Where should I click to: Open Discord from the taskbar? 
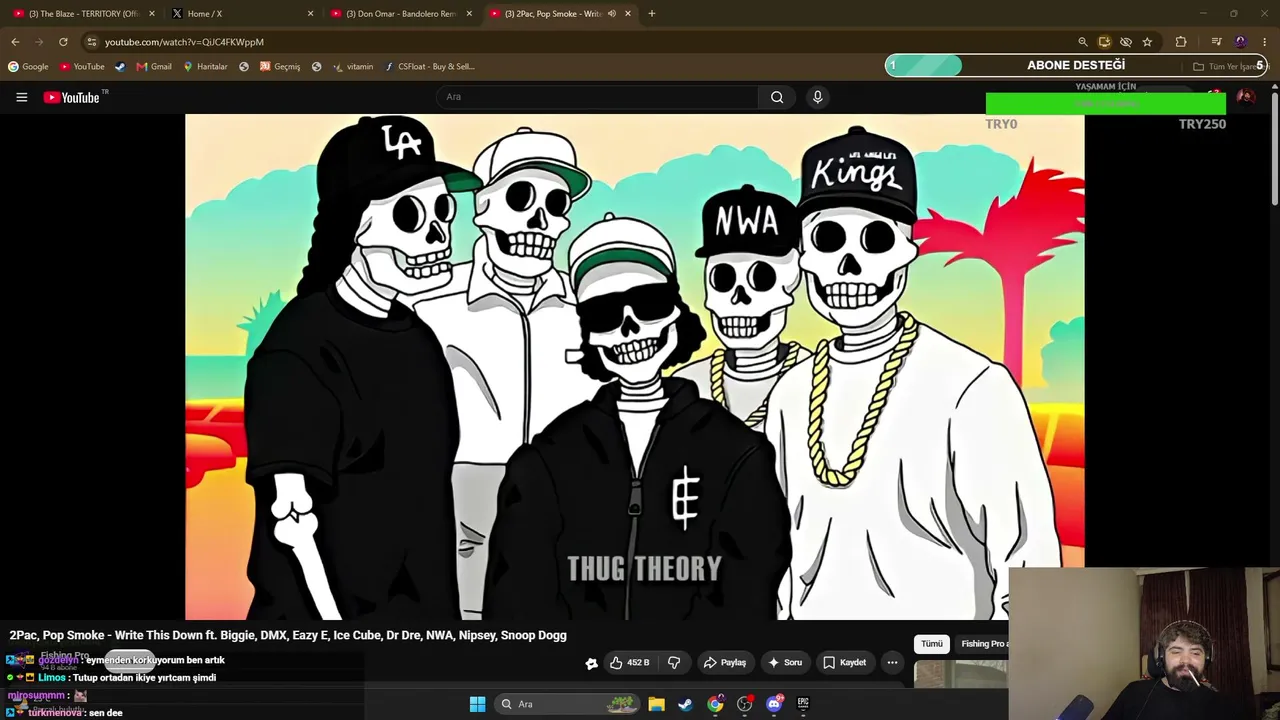(x=774, y=704)
